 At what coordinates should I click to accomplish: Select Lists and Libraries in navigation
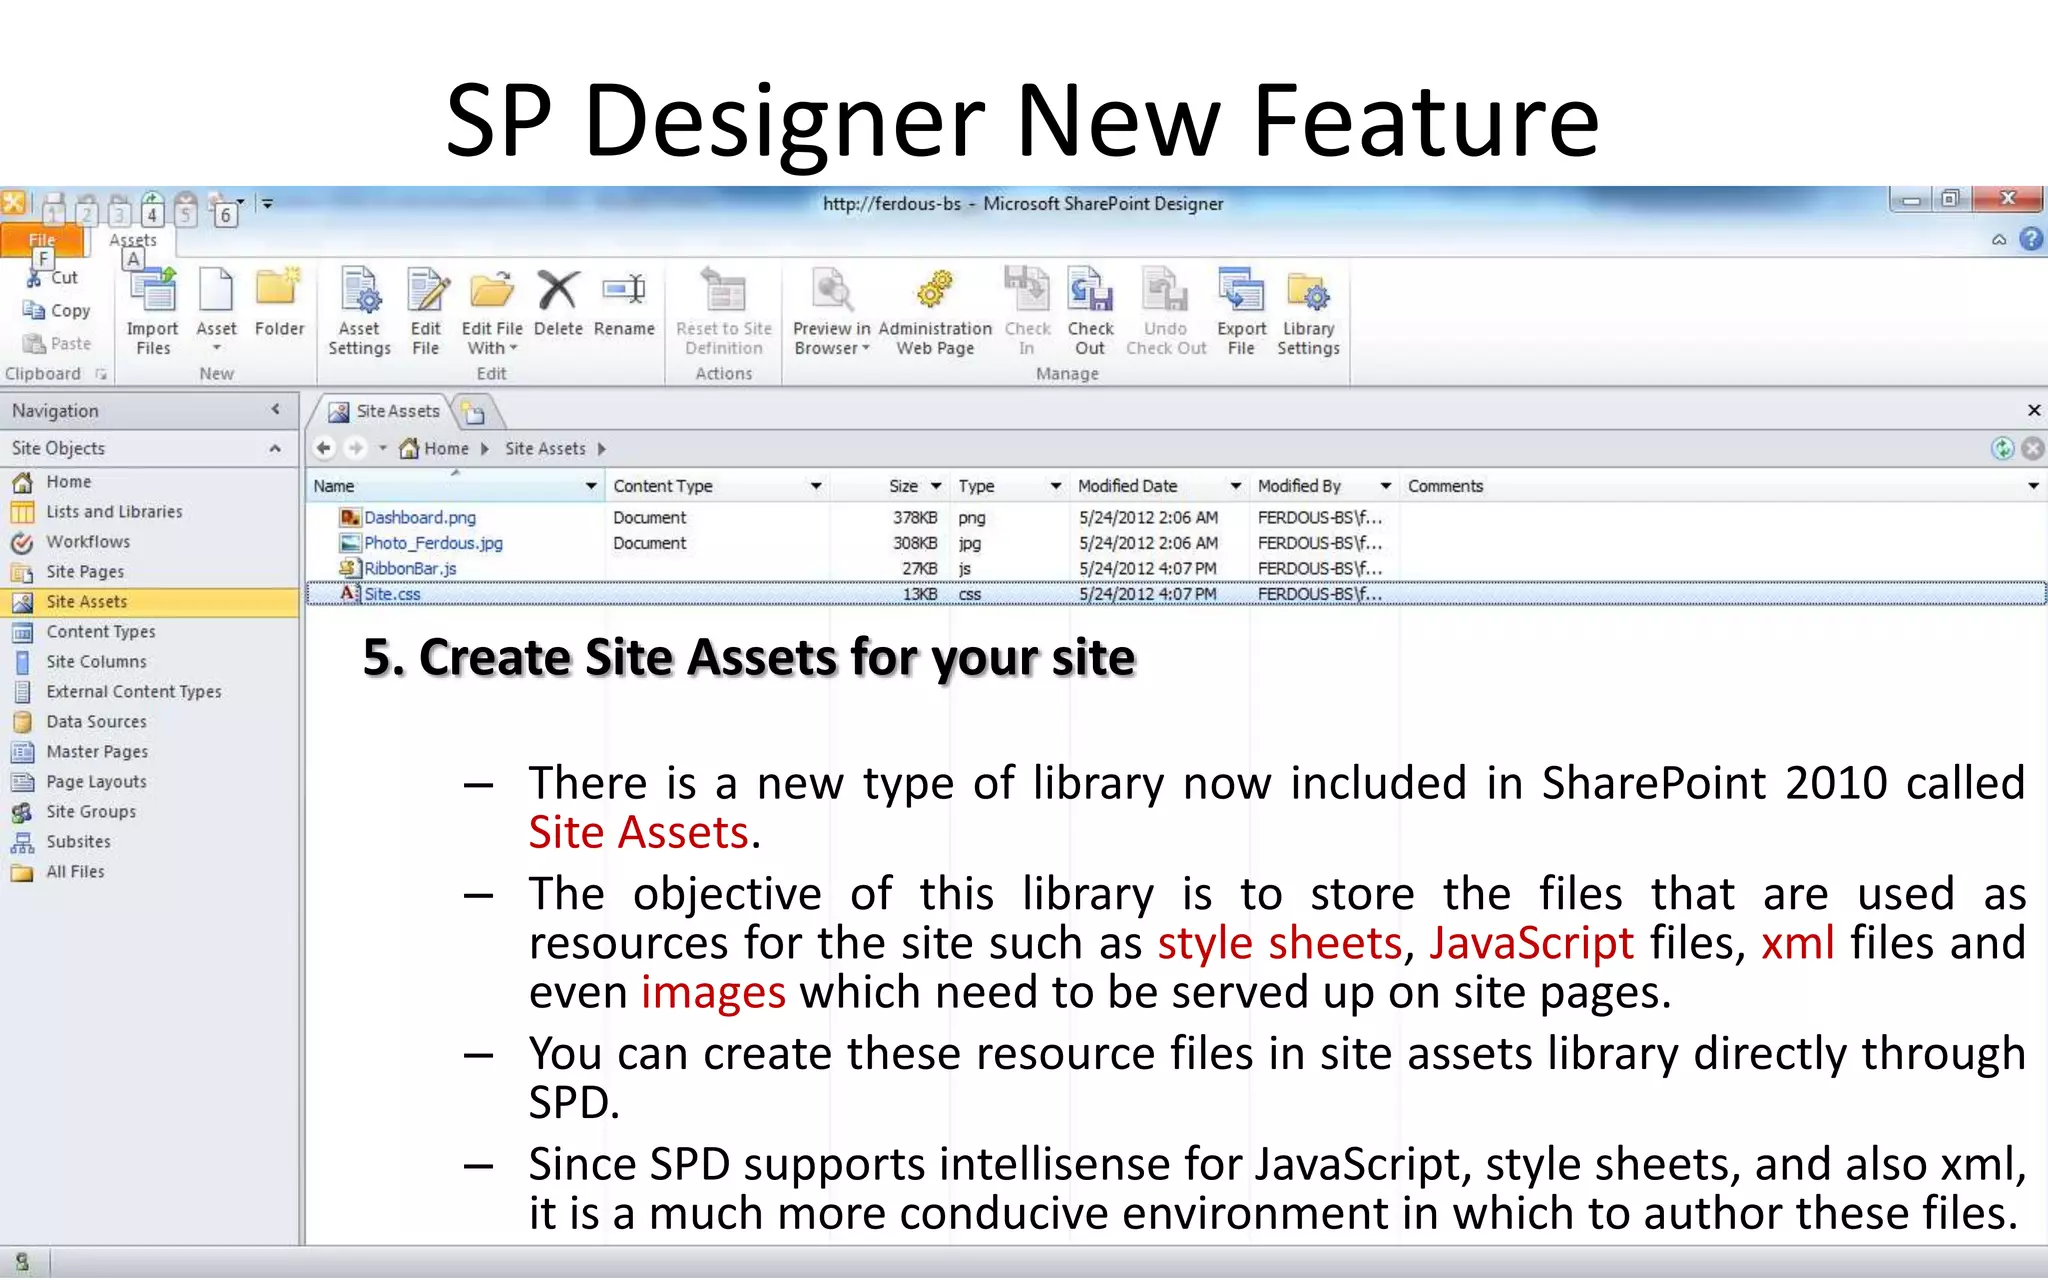point(114,512)
